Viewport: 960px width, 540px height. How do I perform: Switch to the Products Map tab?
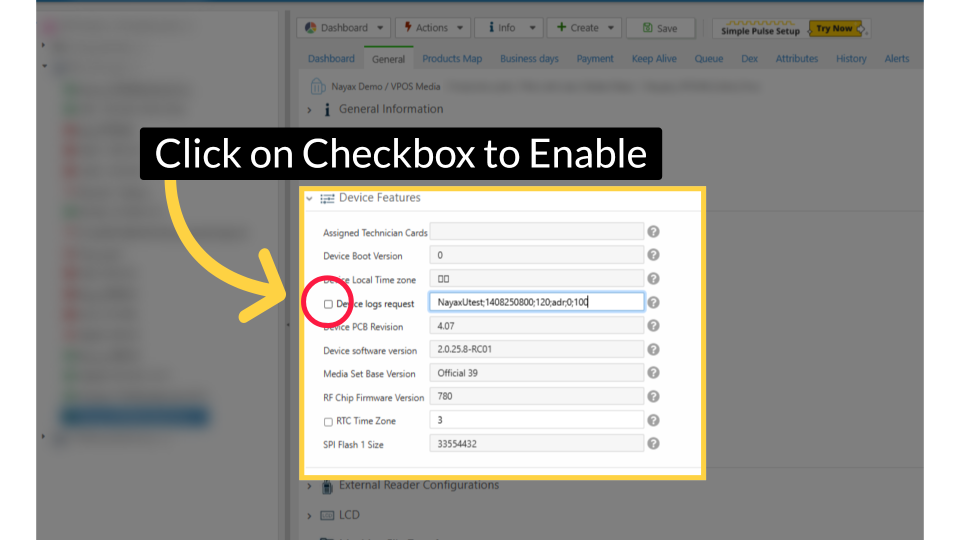coord(452,59)
